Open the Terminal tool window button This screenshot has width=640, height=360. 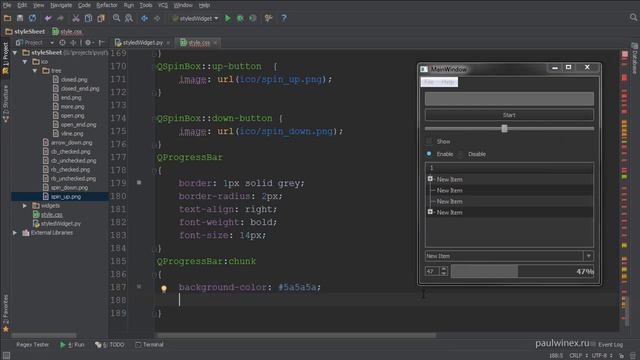[149, 344]
